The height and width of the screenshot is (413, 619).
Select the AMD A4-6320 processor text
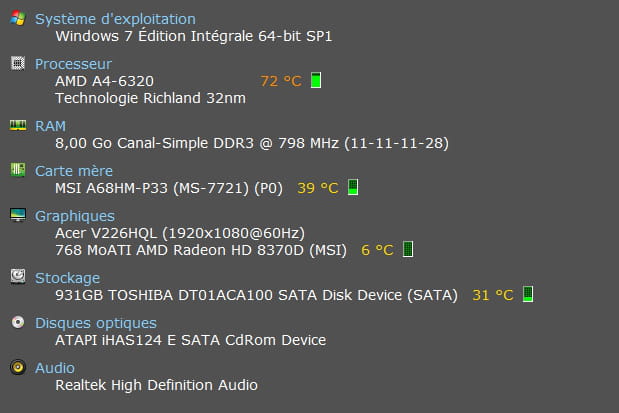click(x=104, y=81)
